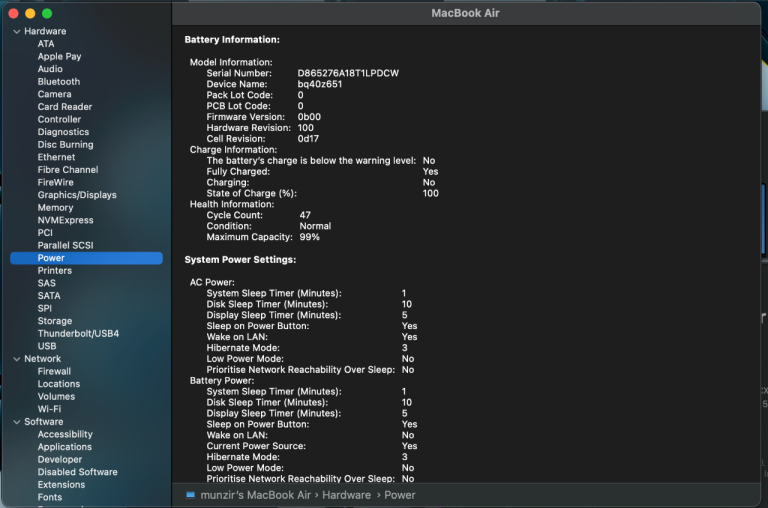Image resolution: width=768 pixels, height=508 pixels.
Task: Click the yellow minimize window button
Action: [30, 14]
